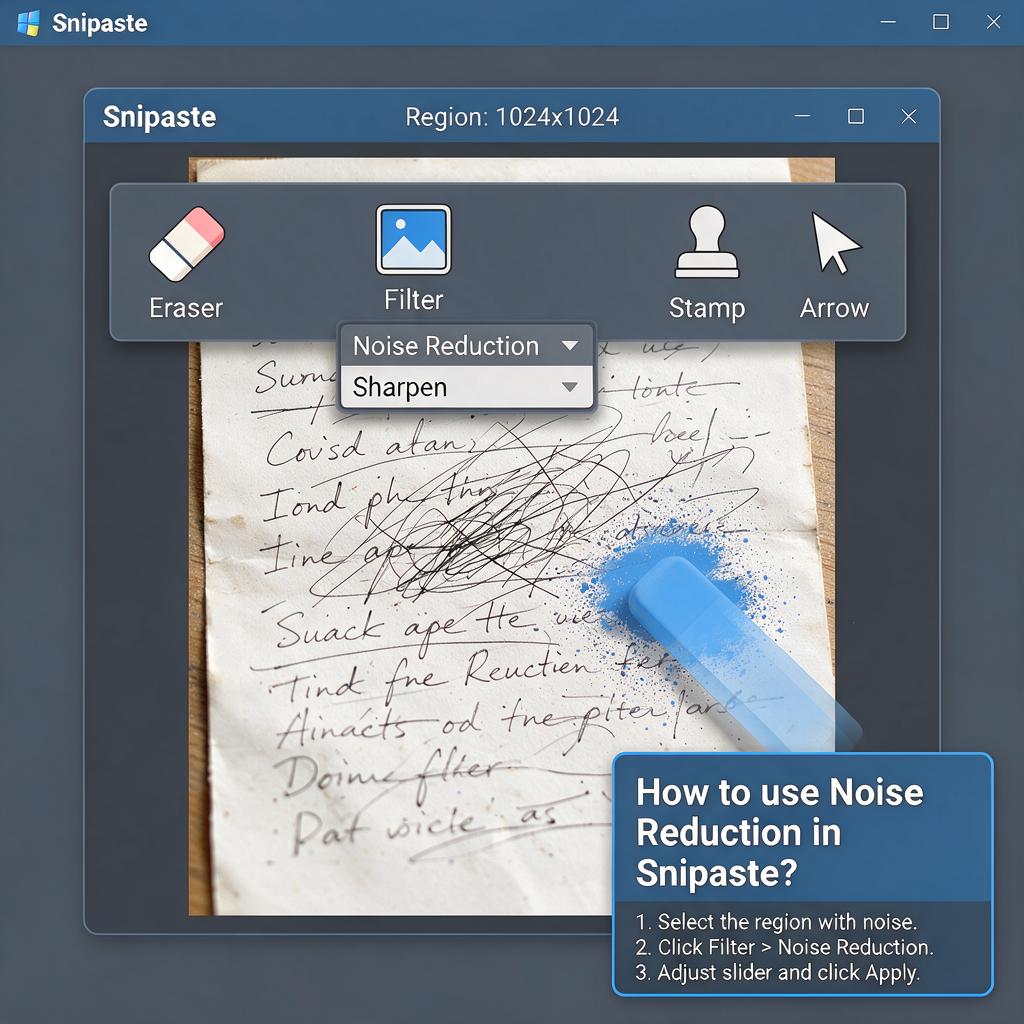Close the inner Snipaste region window
Screen dimensions: 1024x1024
point(908,116)
